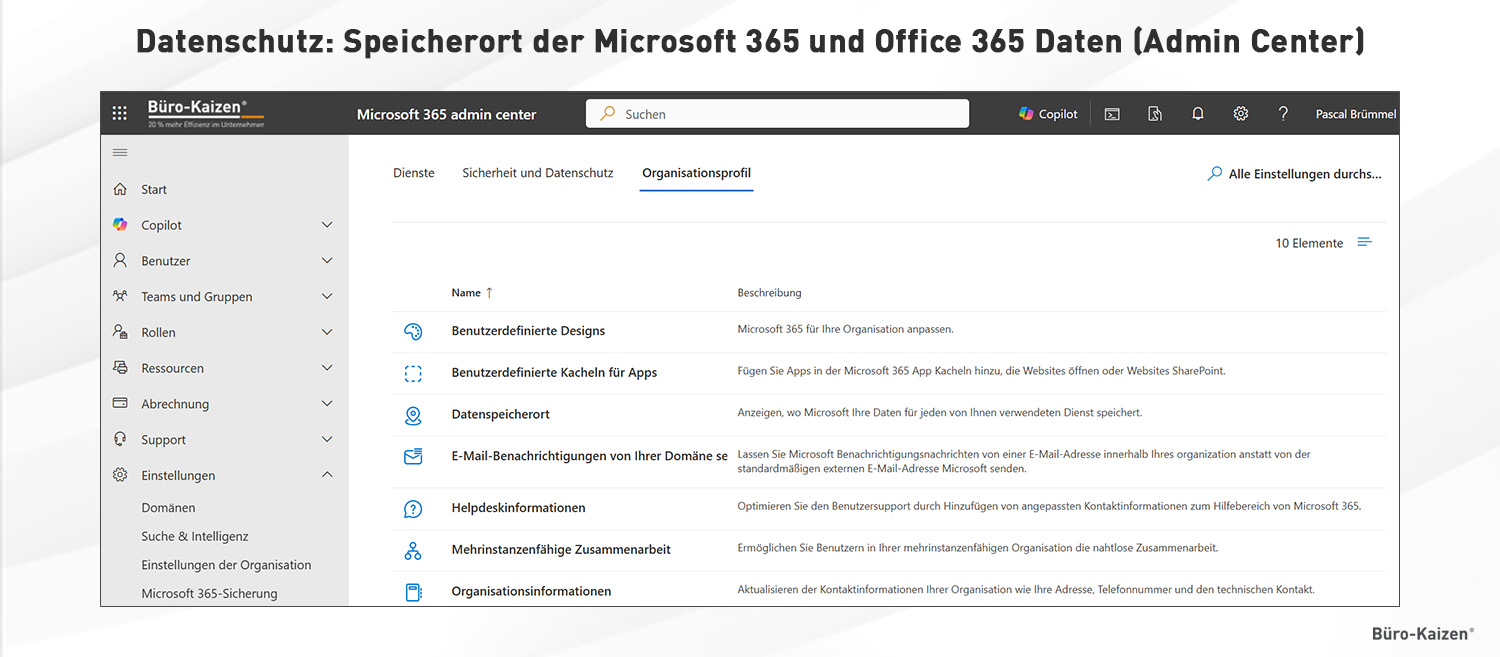
Task: Click the Büro-Kaizen logo in header
Action: click(205, 113)
